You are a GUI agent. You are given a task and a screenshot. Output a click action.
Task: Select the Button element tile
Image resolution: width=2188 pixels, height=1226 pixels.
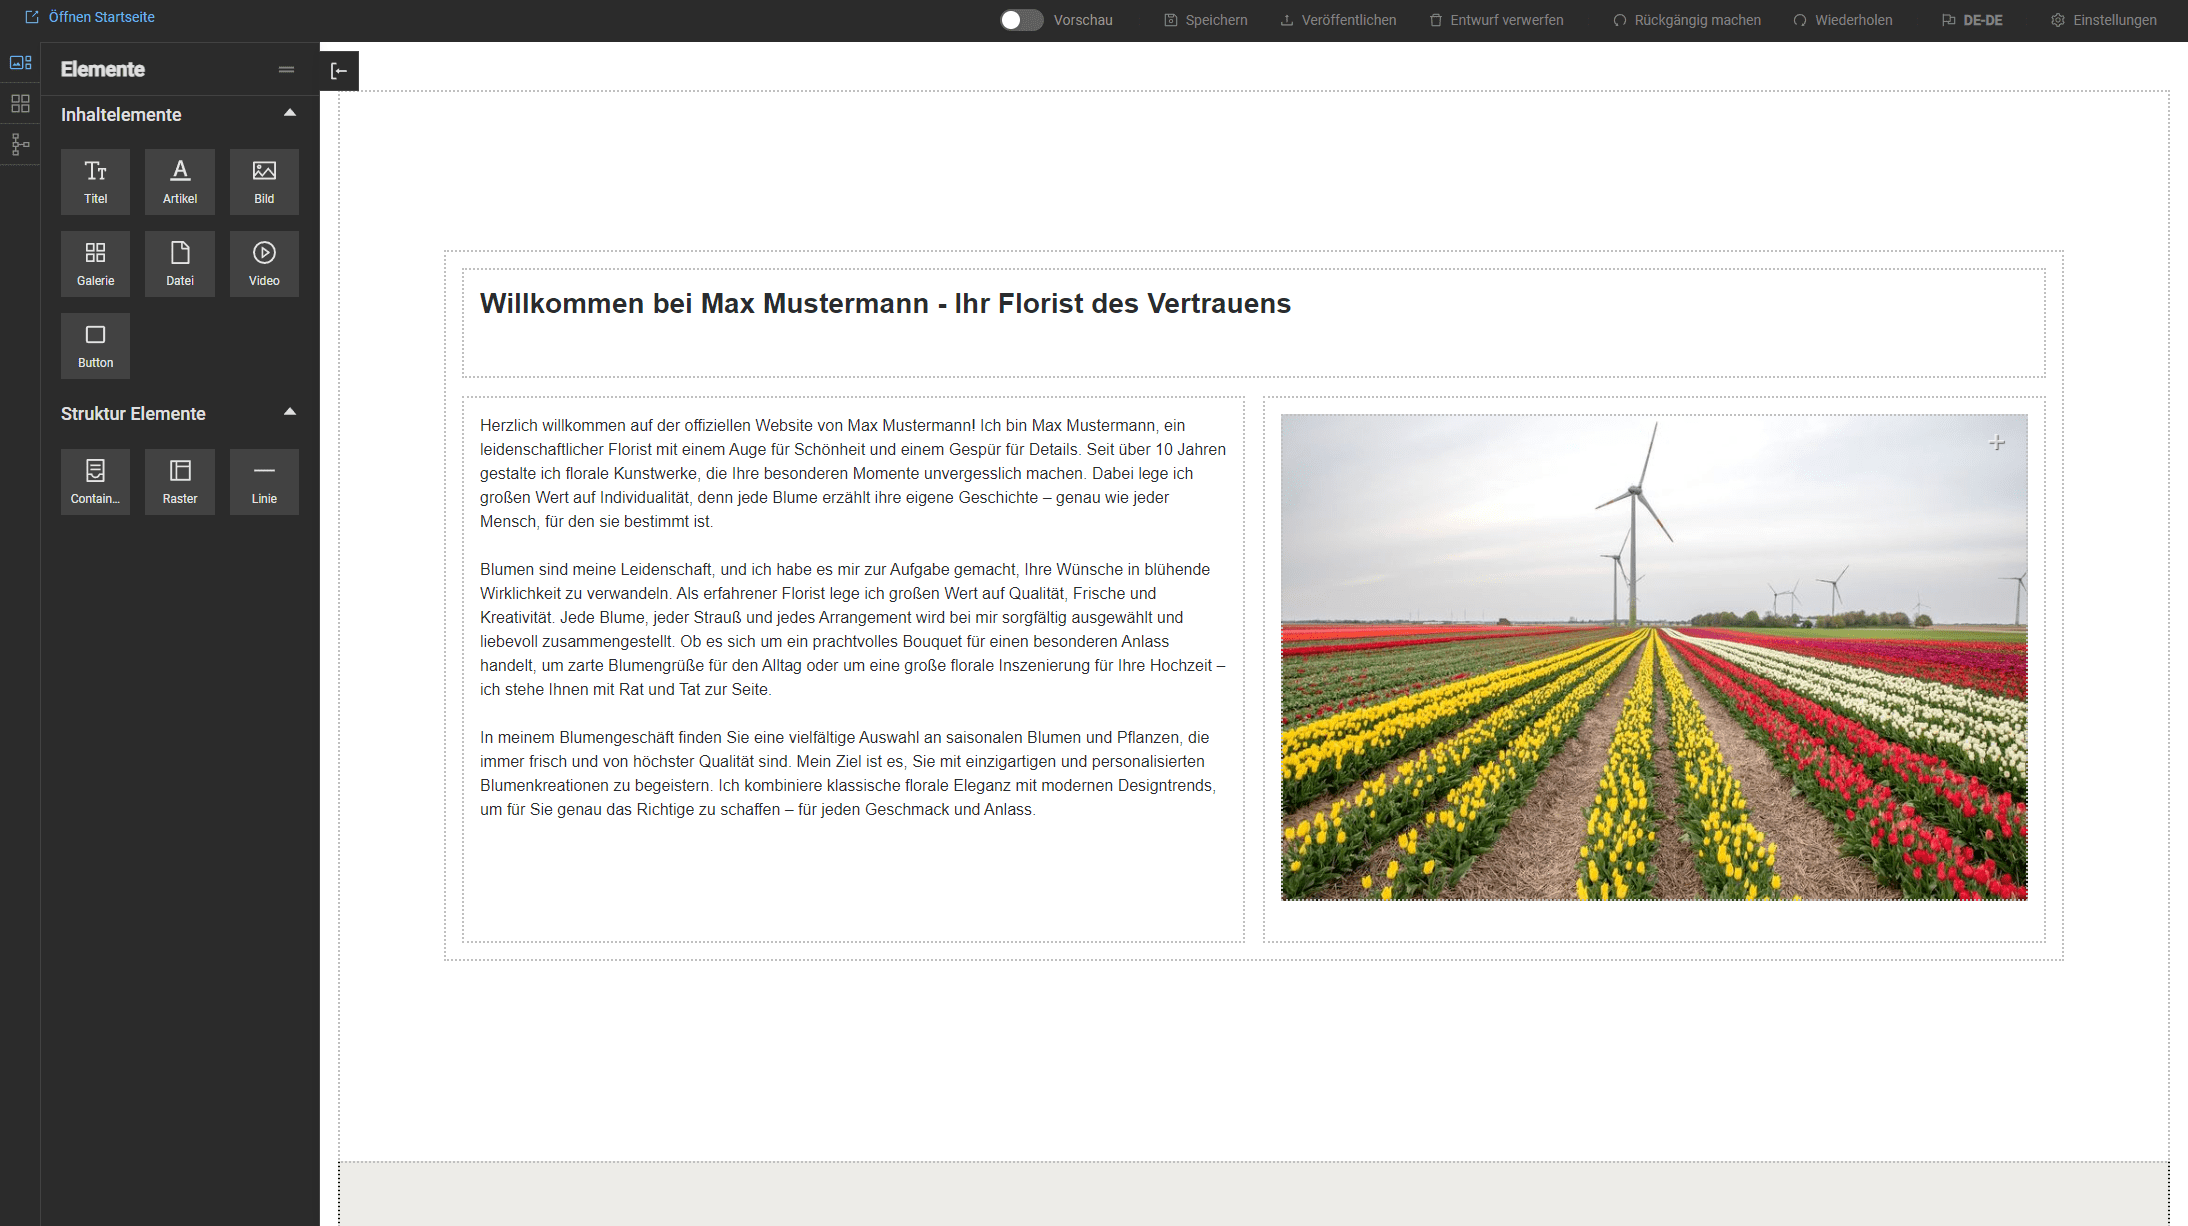tap(95, 345)
